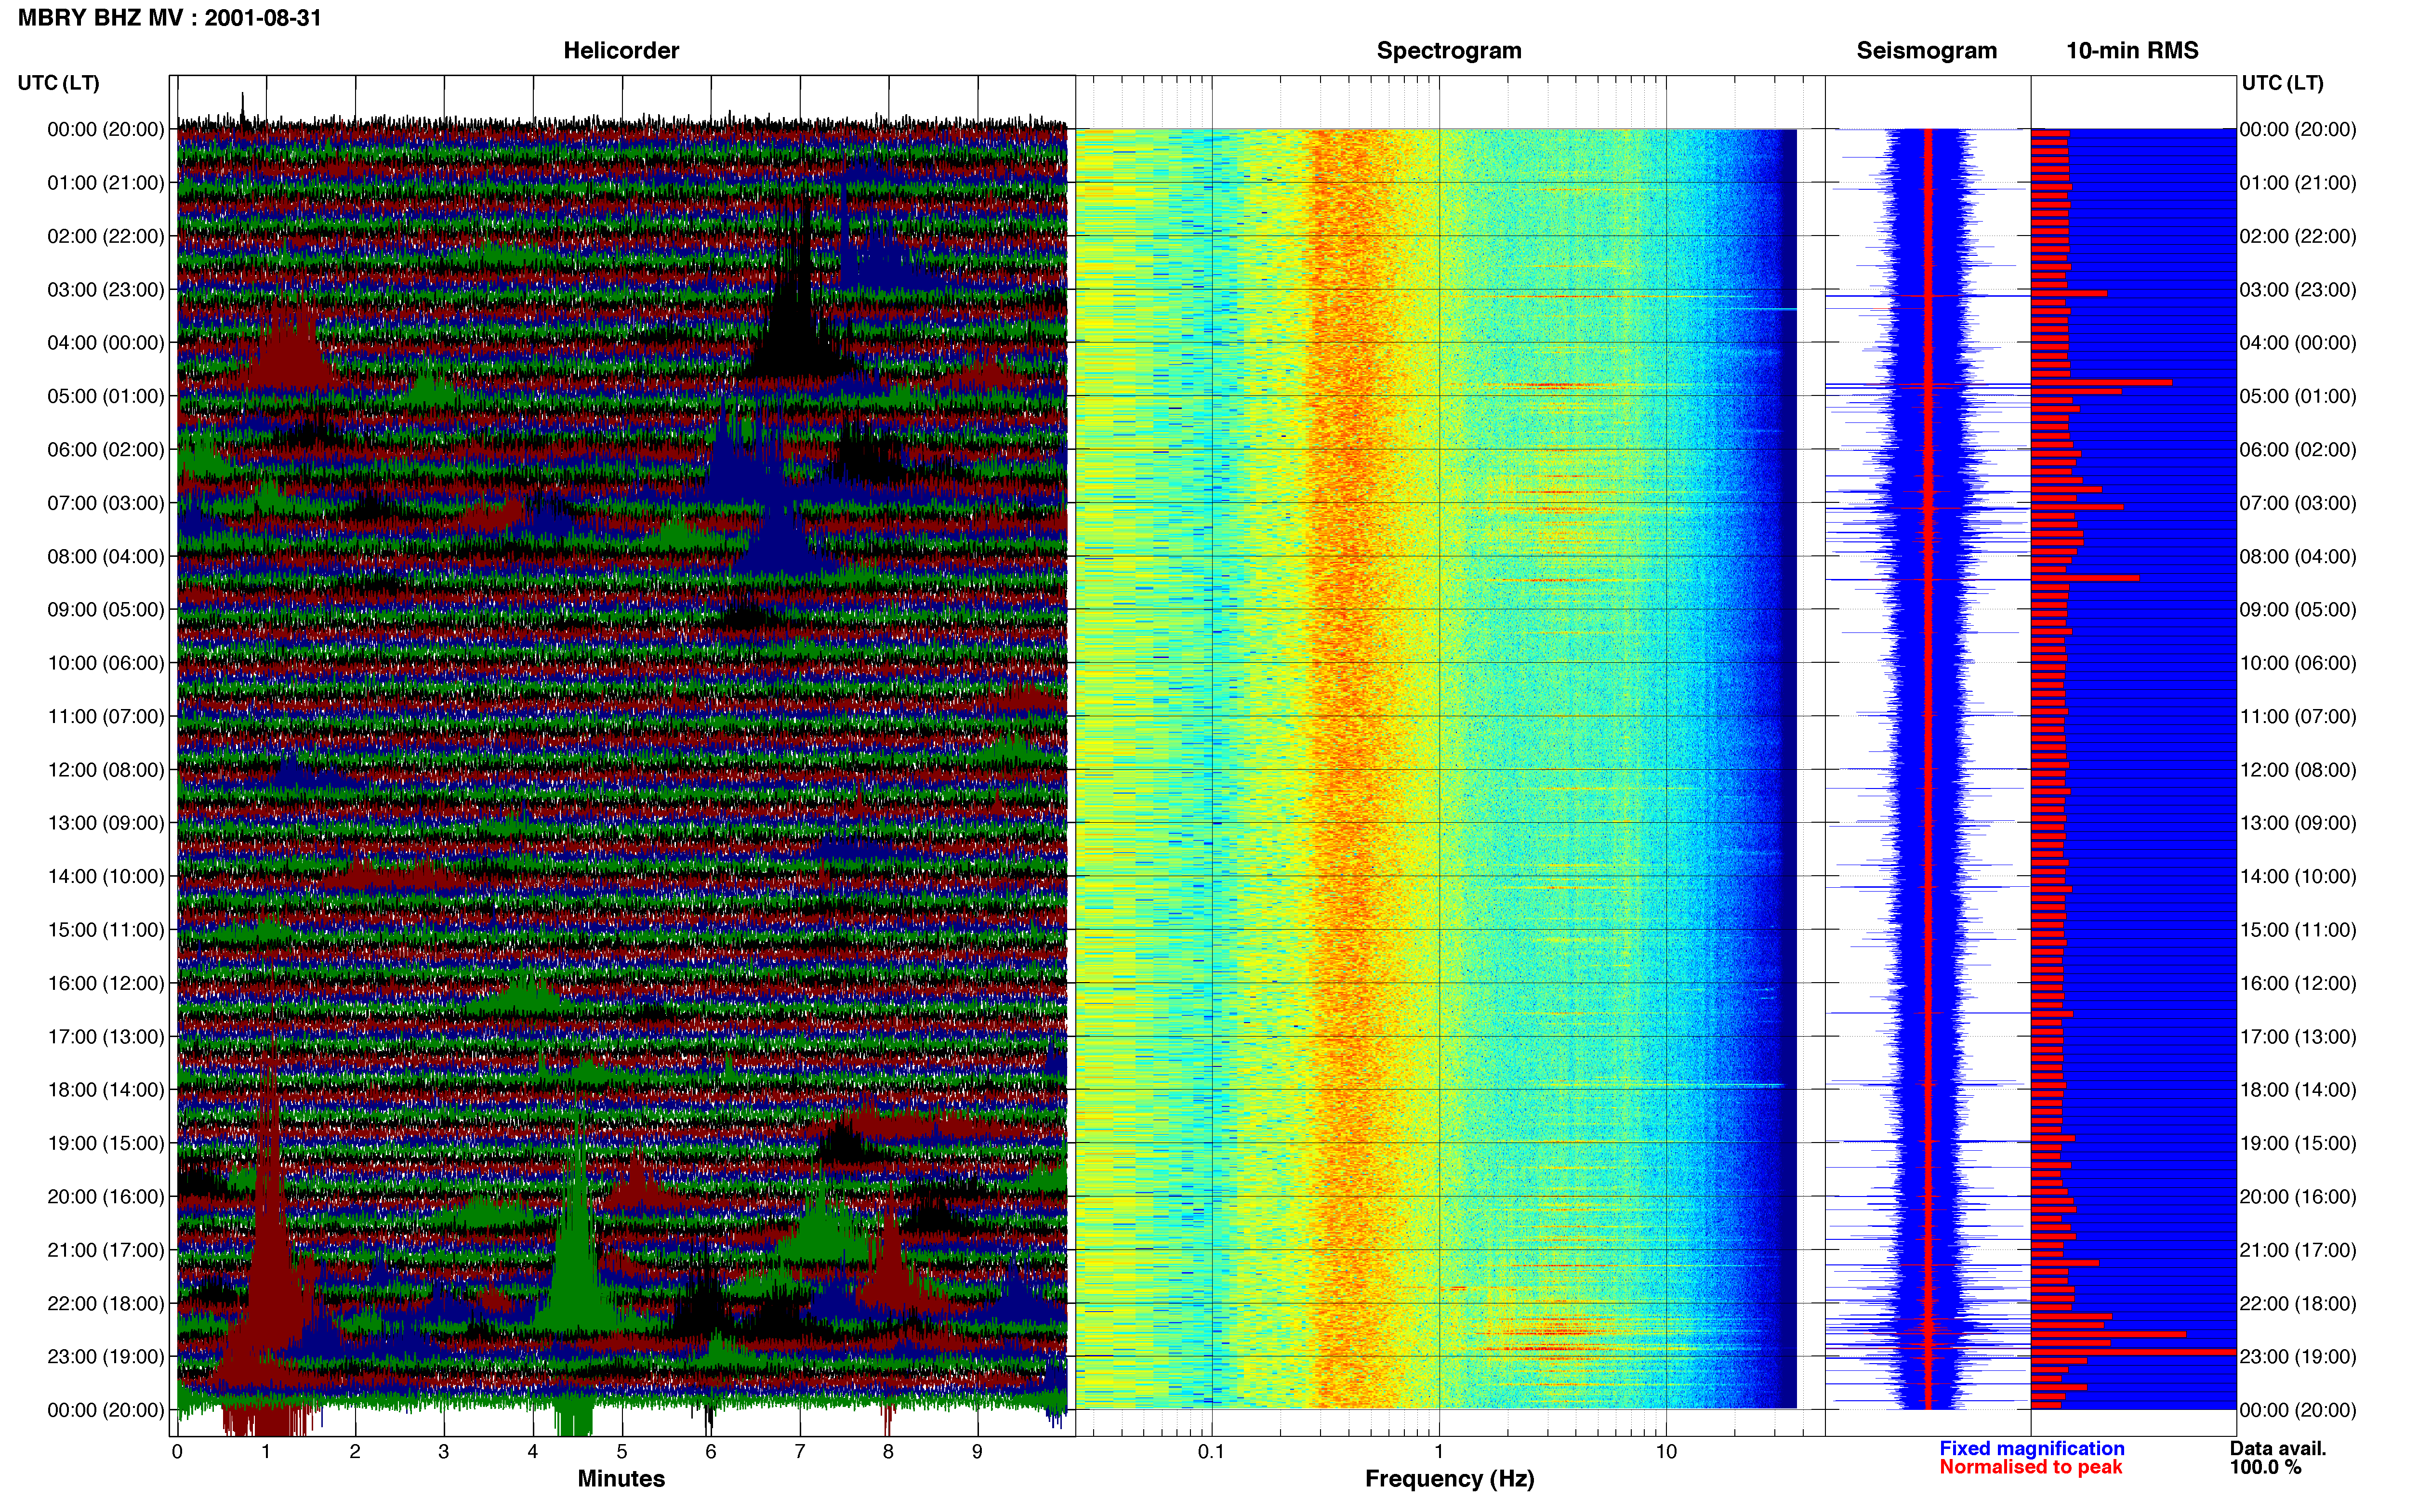Click 05:00 (01:00) on the helicorder time axis
The height and width of the screenshot is (1512, 2418).
106,396
